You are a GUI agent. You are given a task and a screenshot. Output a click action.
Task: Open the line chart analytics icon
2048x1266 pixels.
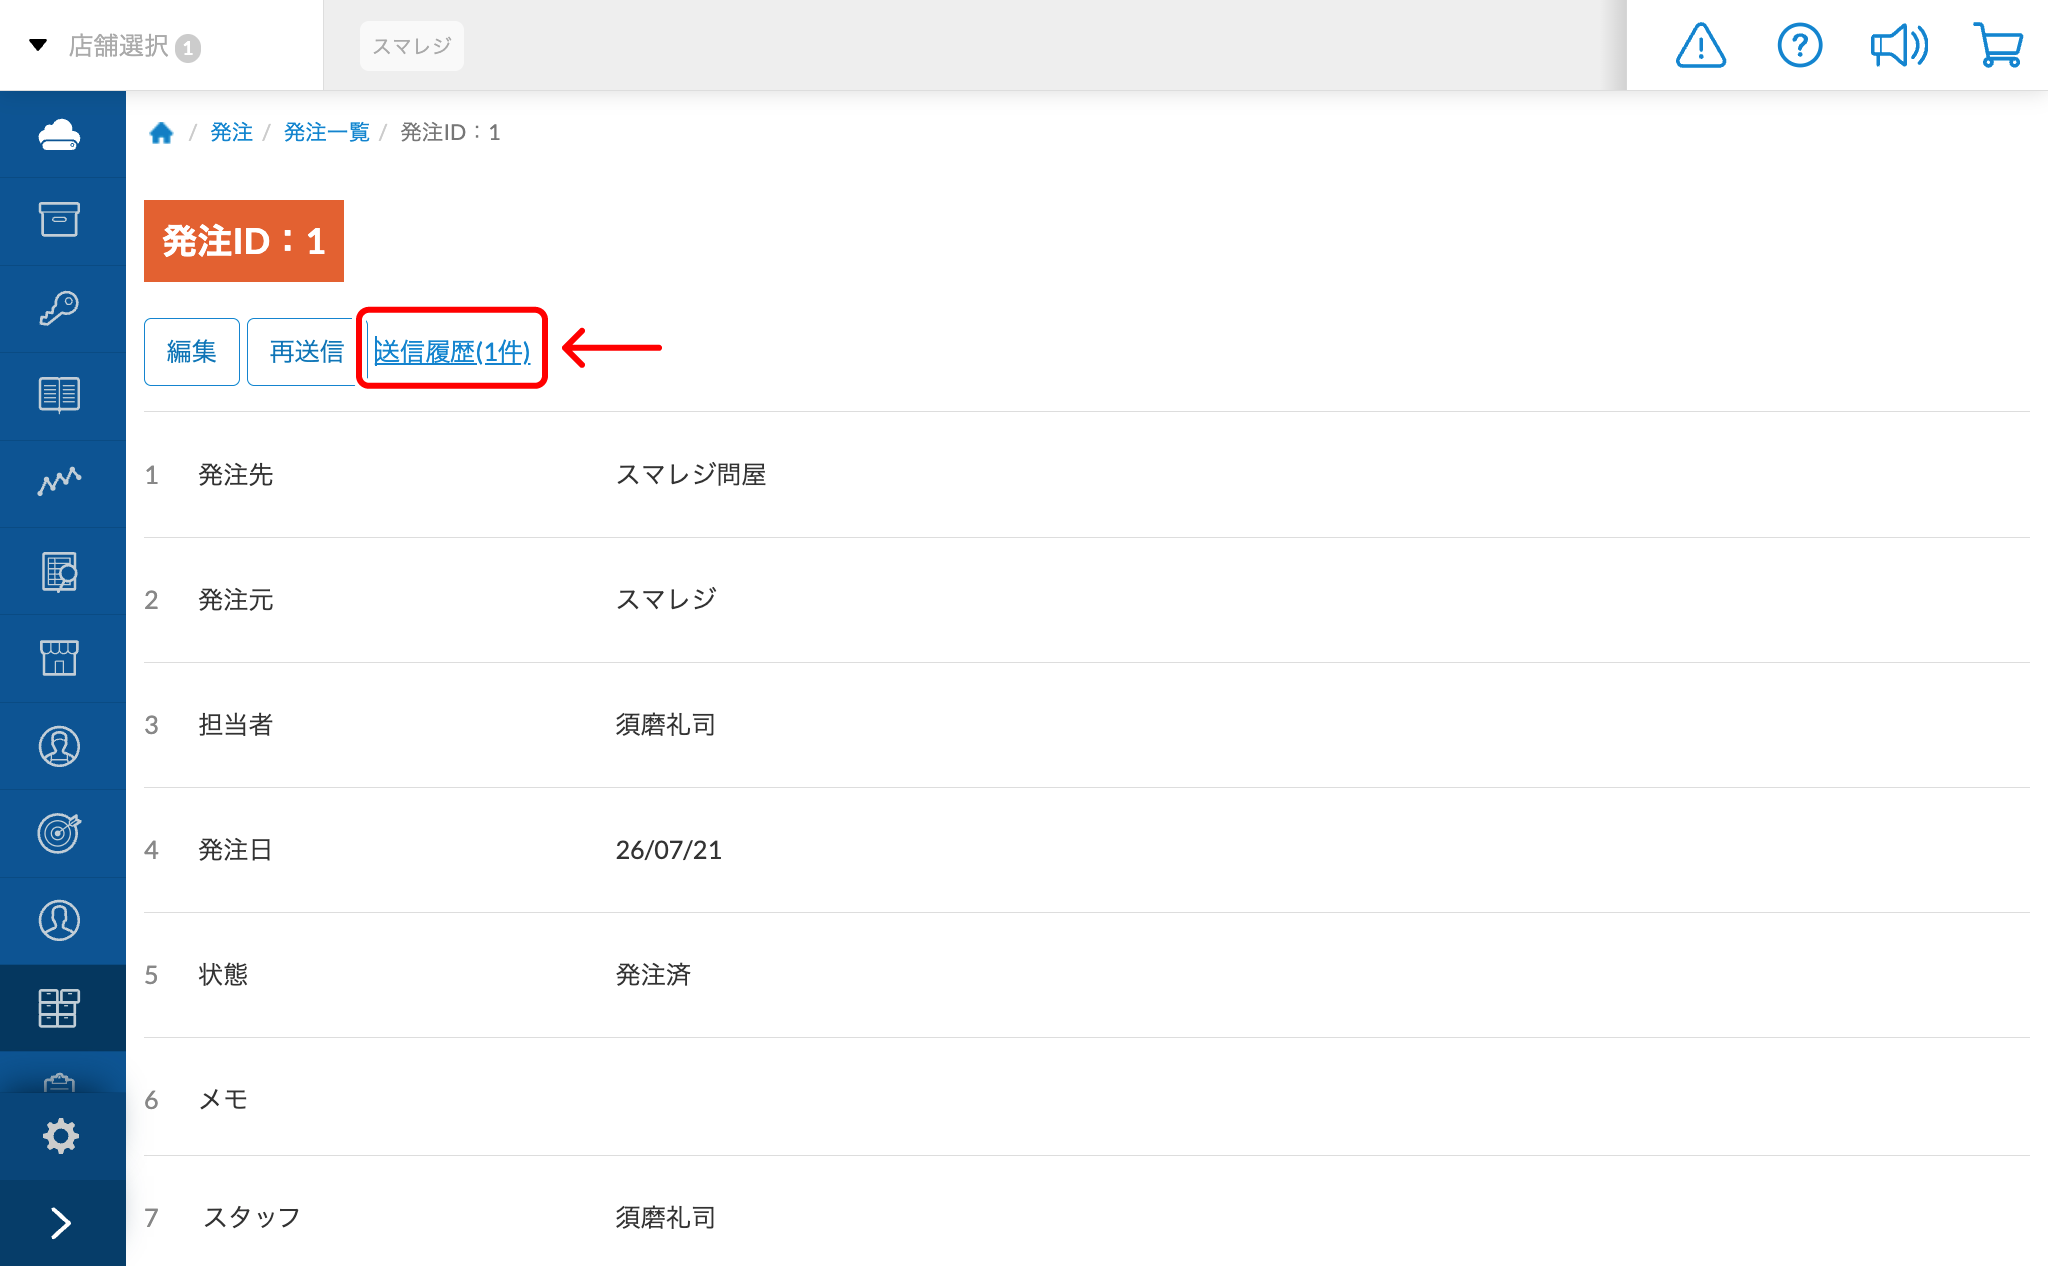60,482
